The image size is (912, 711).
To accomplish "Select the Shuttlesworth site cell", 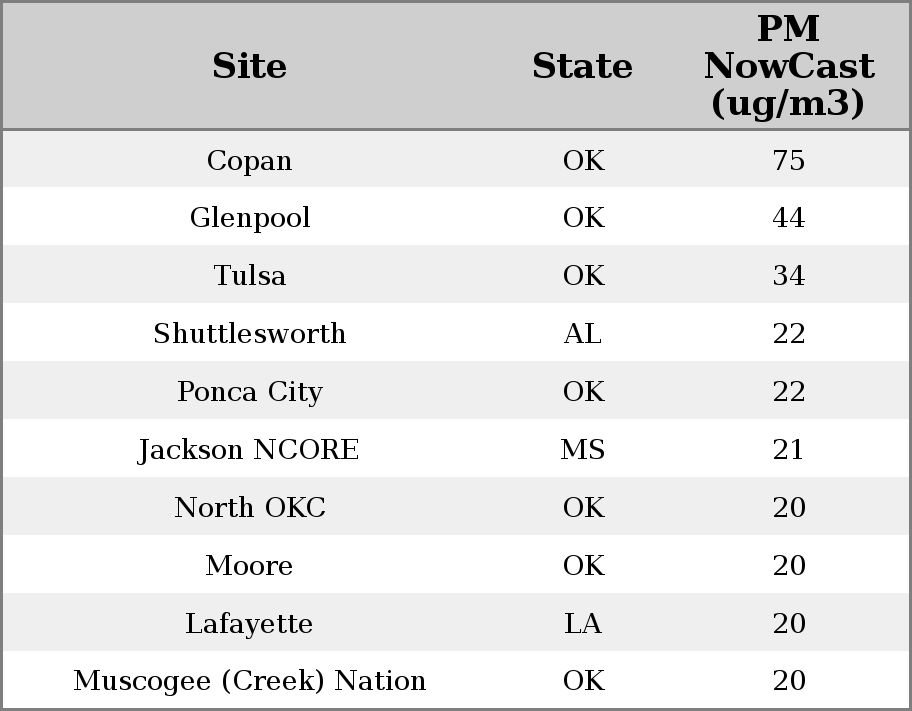I will [x=249, y=333].
